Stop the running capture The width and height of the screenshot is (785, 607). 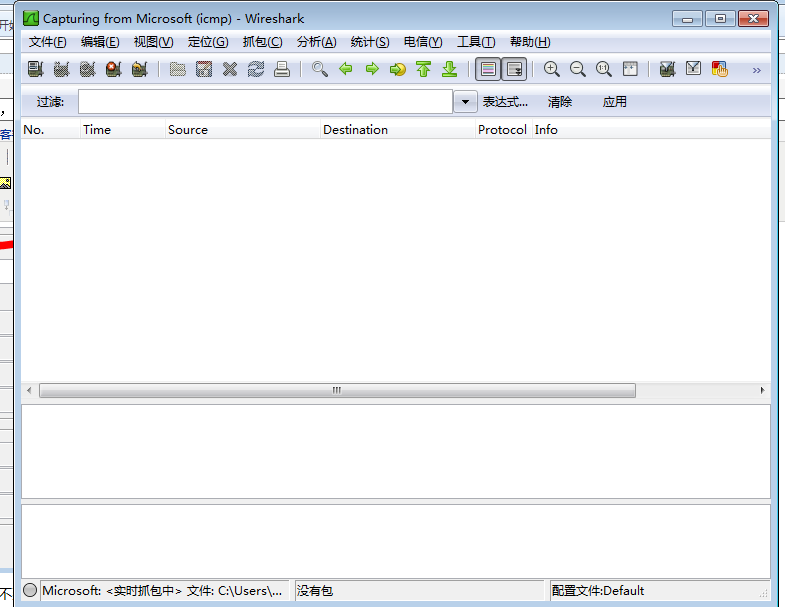[113, 69]
